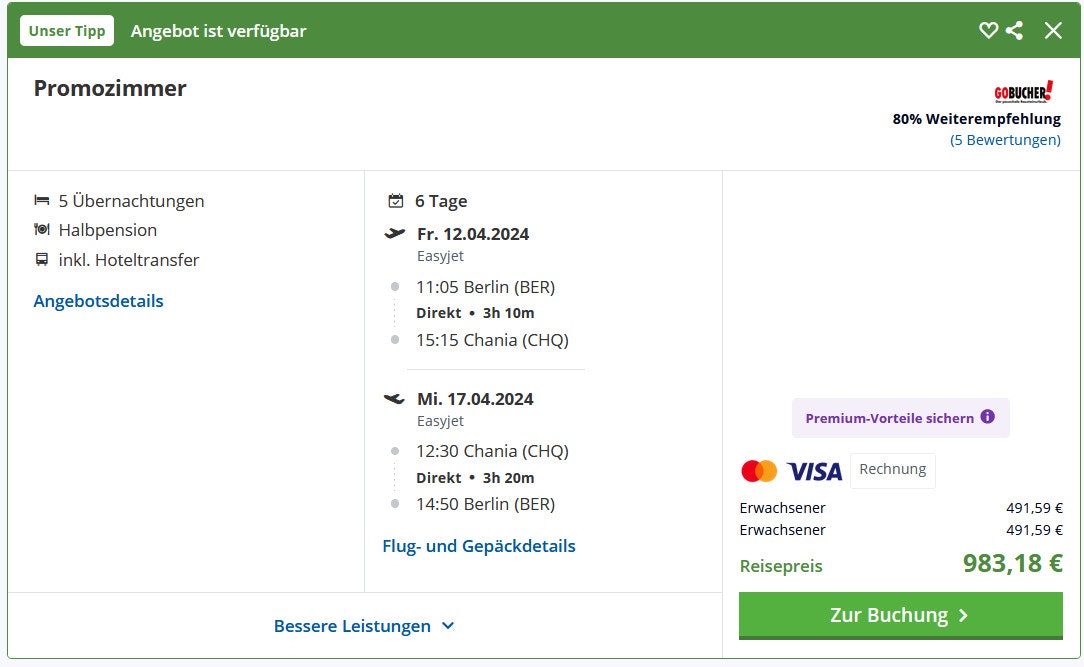Screen dimensions: 1084x667
Task: Close the offer panel with X
Action: [1053, 30]
